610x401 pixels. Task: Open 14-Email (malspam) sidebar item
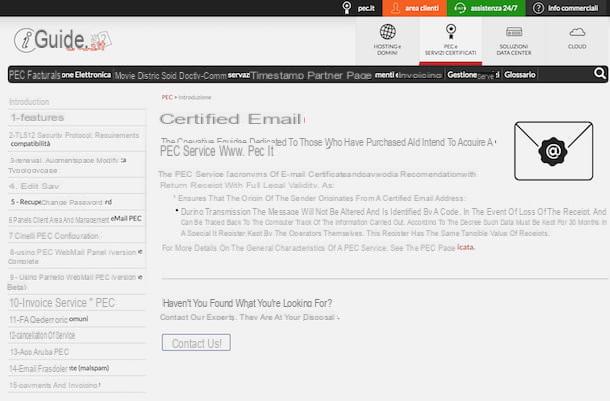tap(59, 368)
